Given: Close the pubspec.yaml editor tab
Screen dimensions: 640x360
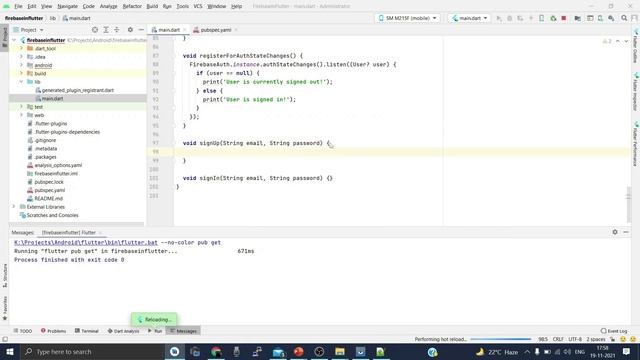Looking at the screenshot, I should [x=236, y=30].
